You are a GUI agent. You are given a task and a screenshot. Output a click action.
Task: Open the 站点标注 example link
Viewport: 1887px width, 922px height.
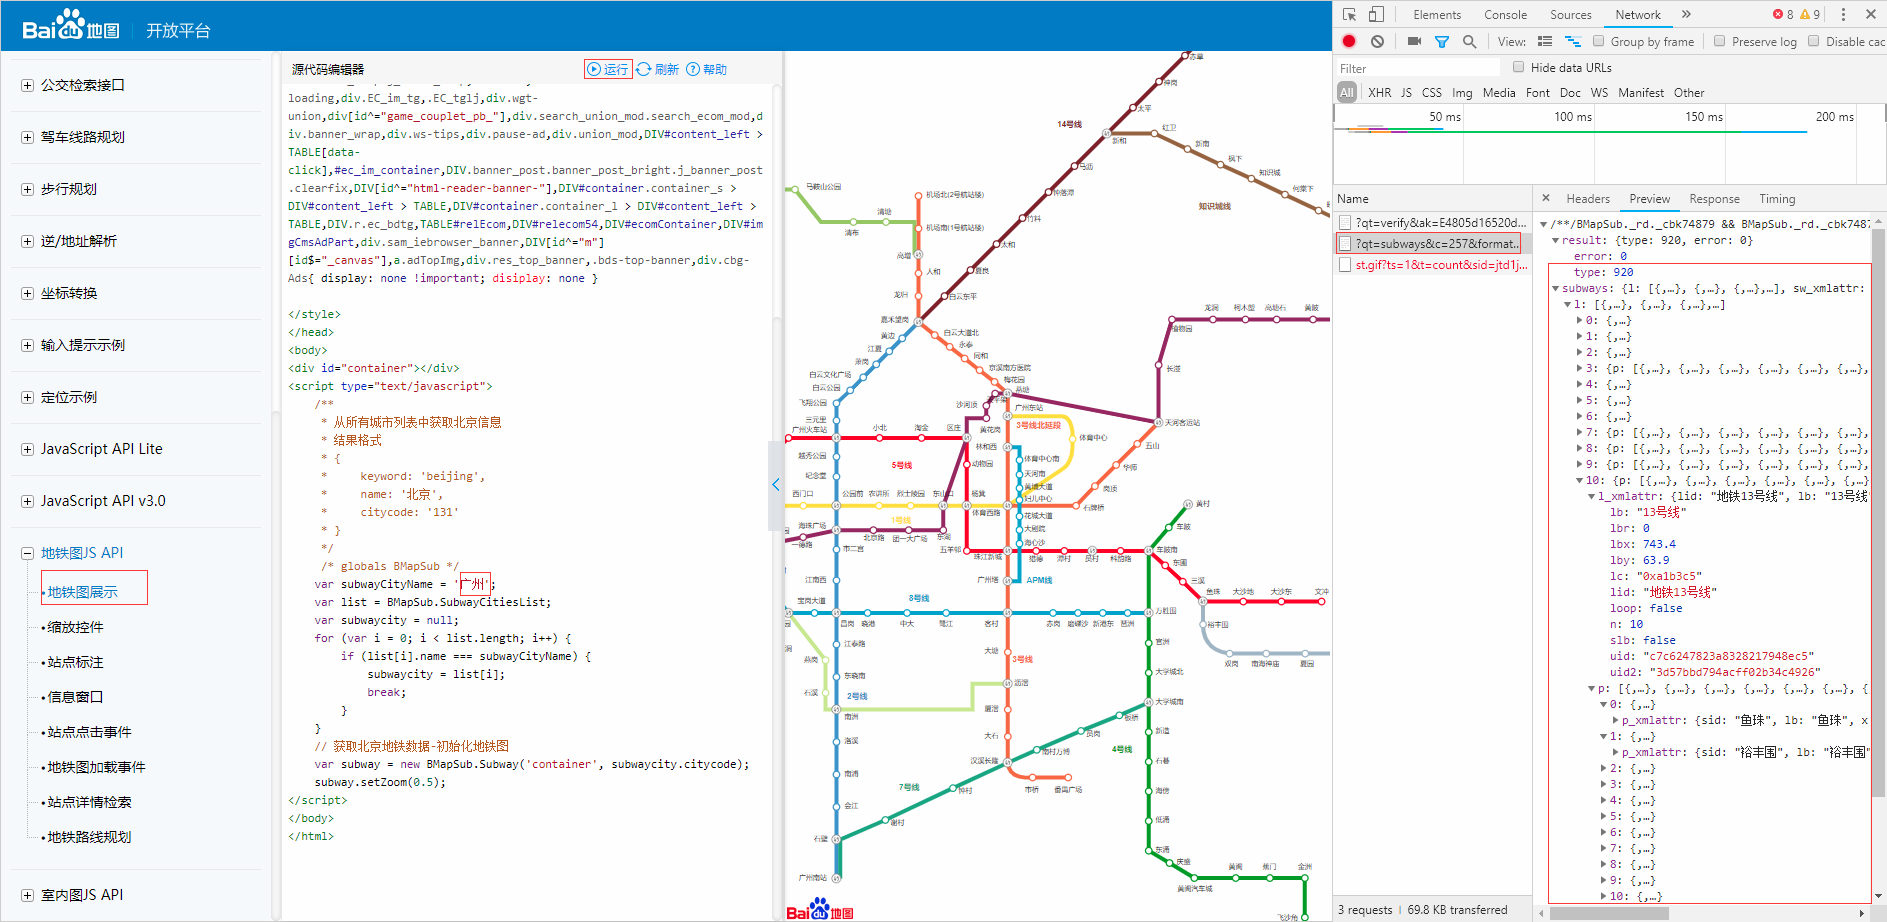(75, 662)
